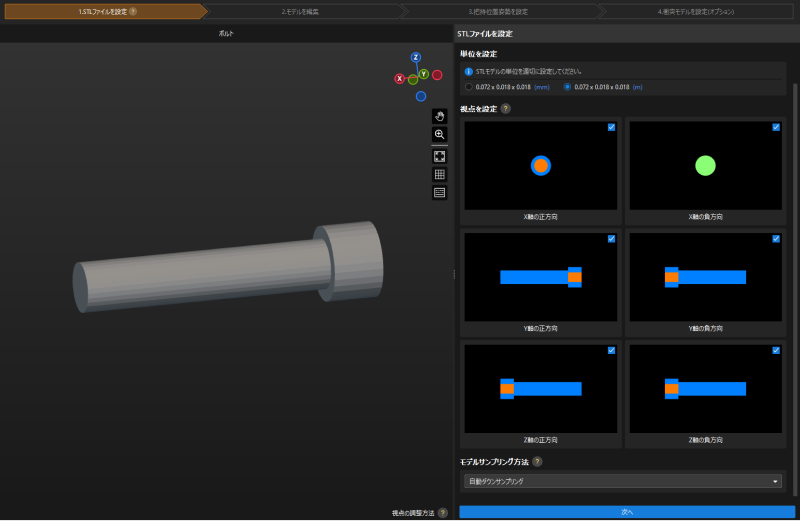Open help icon next to モデルサンプリング方法
The image size is (800, 521).
[538, 462]
